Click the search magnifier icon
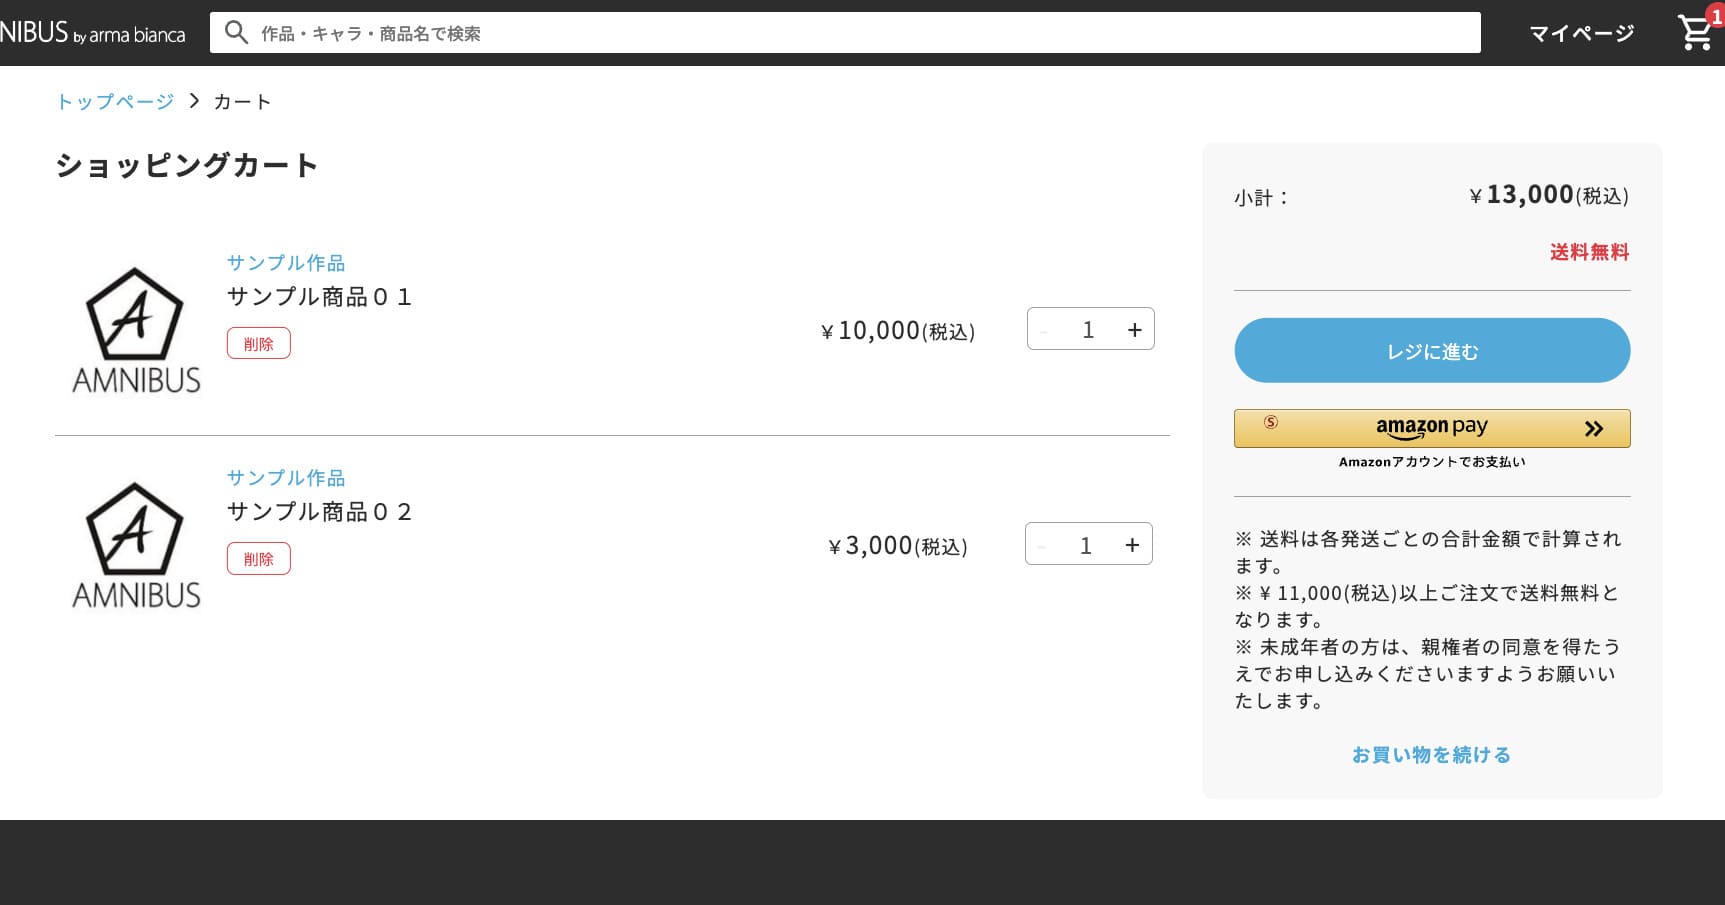Screen dimensions: 1725x905 tap(236, 33)
